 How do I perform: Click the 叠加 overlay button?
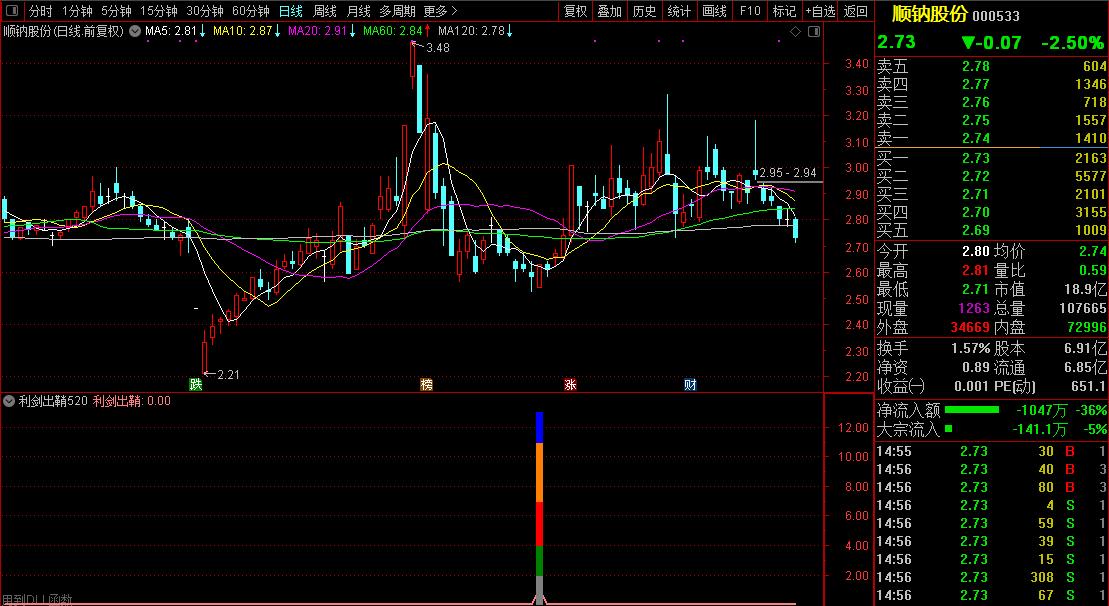click(x=610, y=11)
